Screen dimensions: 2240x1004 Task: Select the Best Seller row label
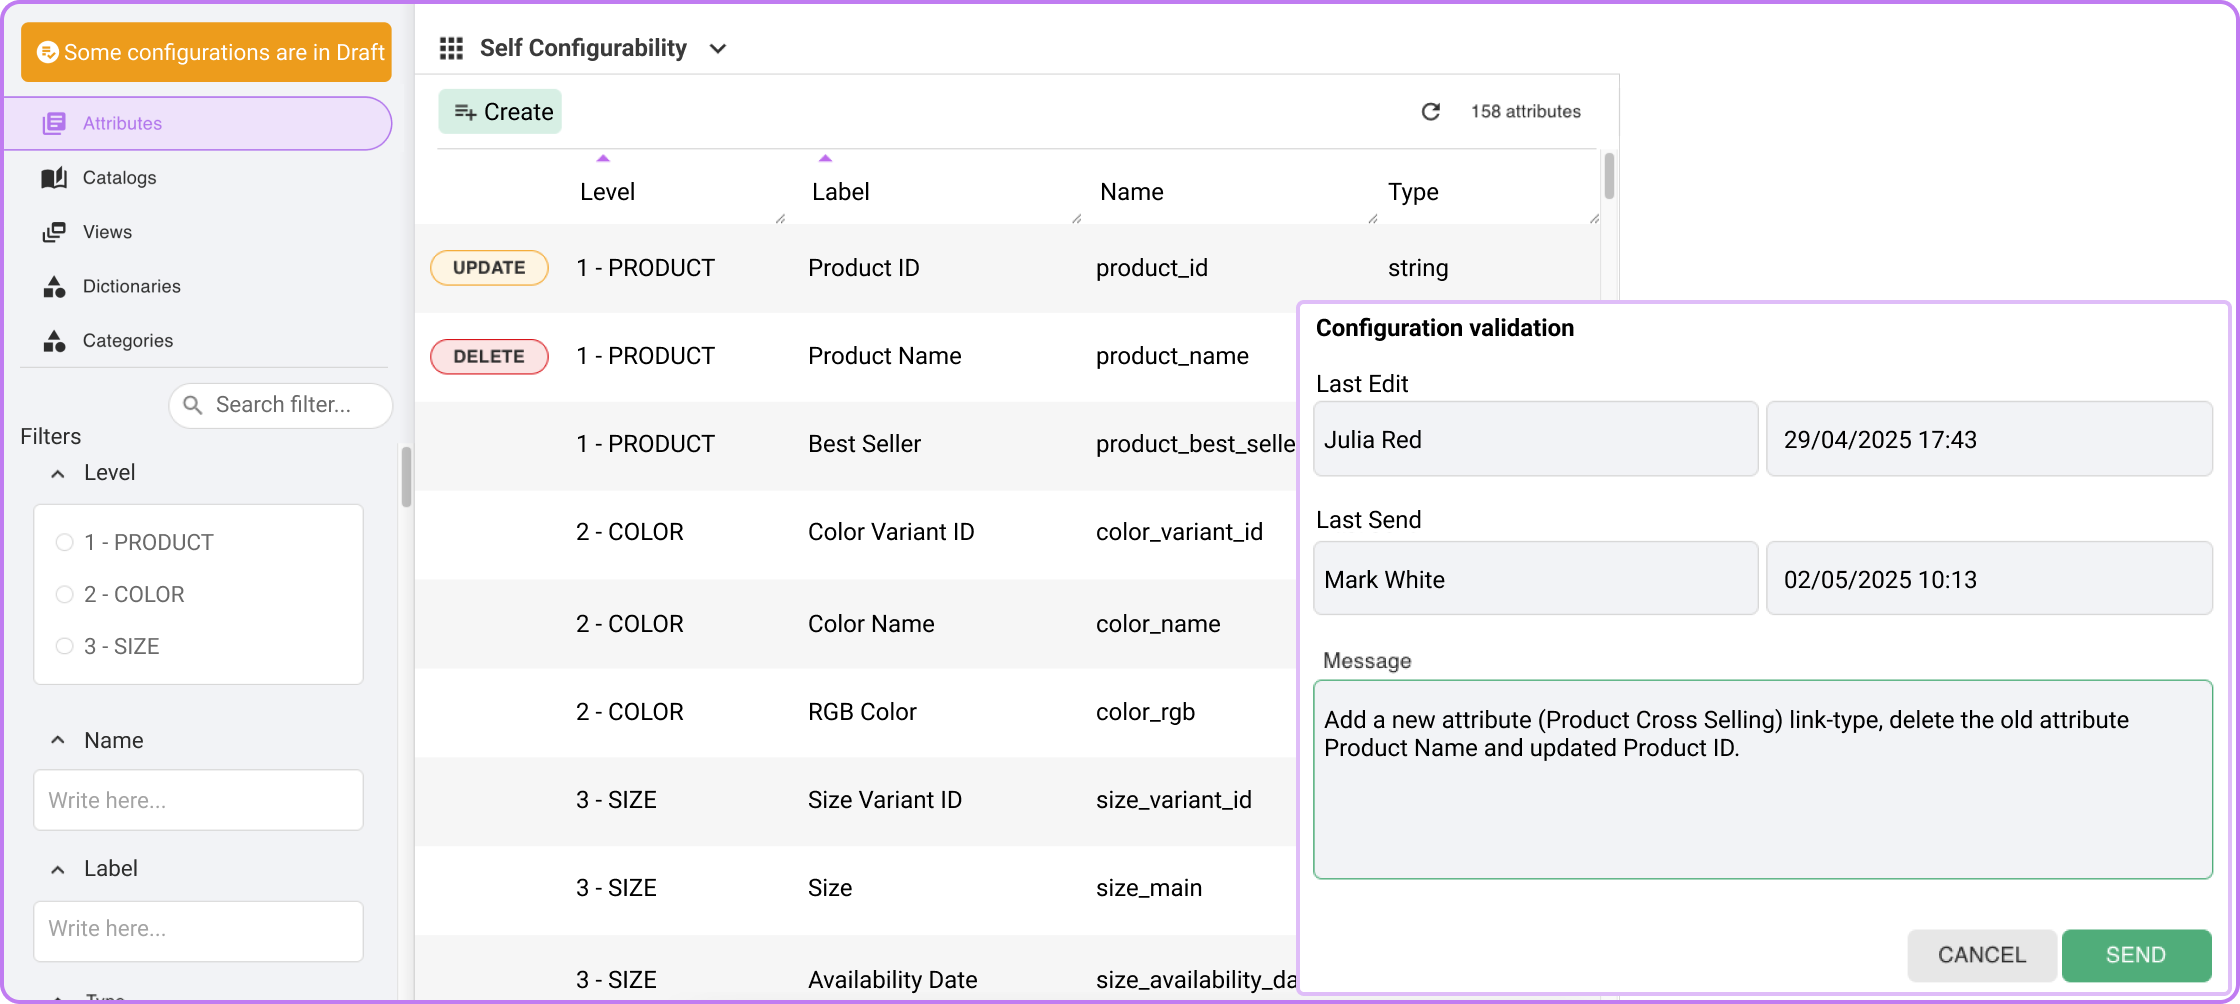[864, 444]
